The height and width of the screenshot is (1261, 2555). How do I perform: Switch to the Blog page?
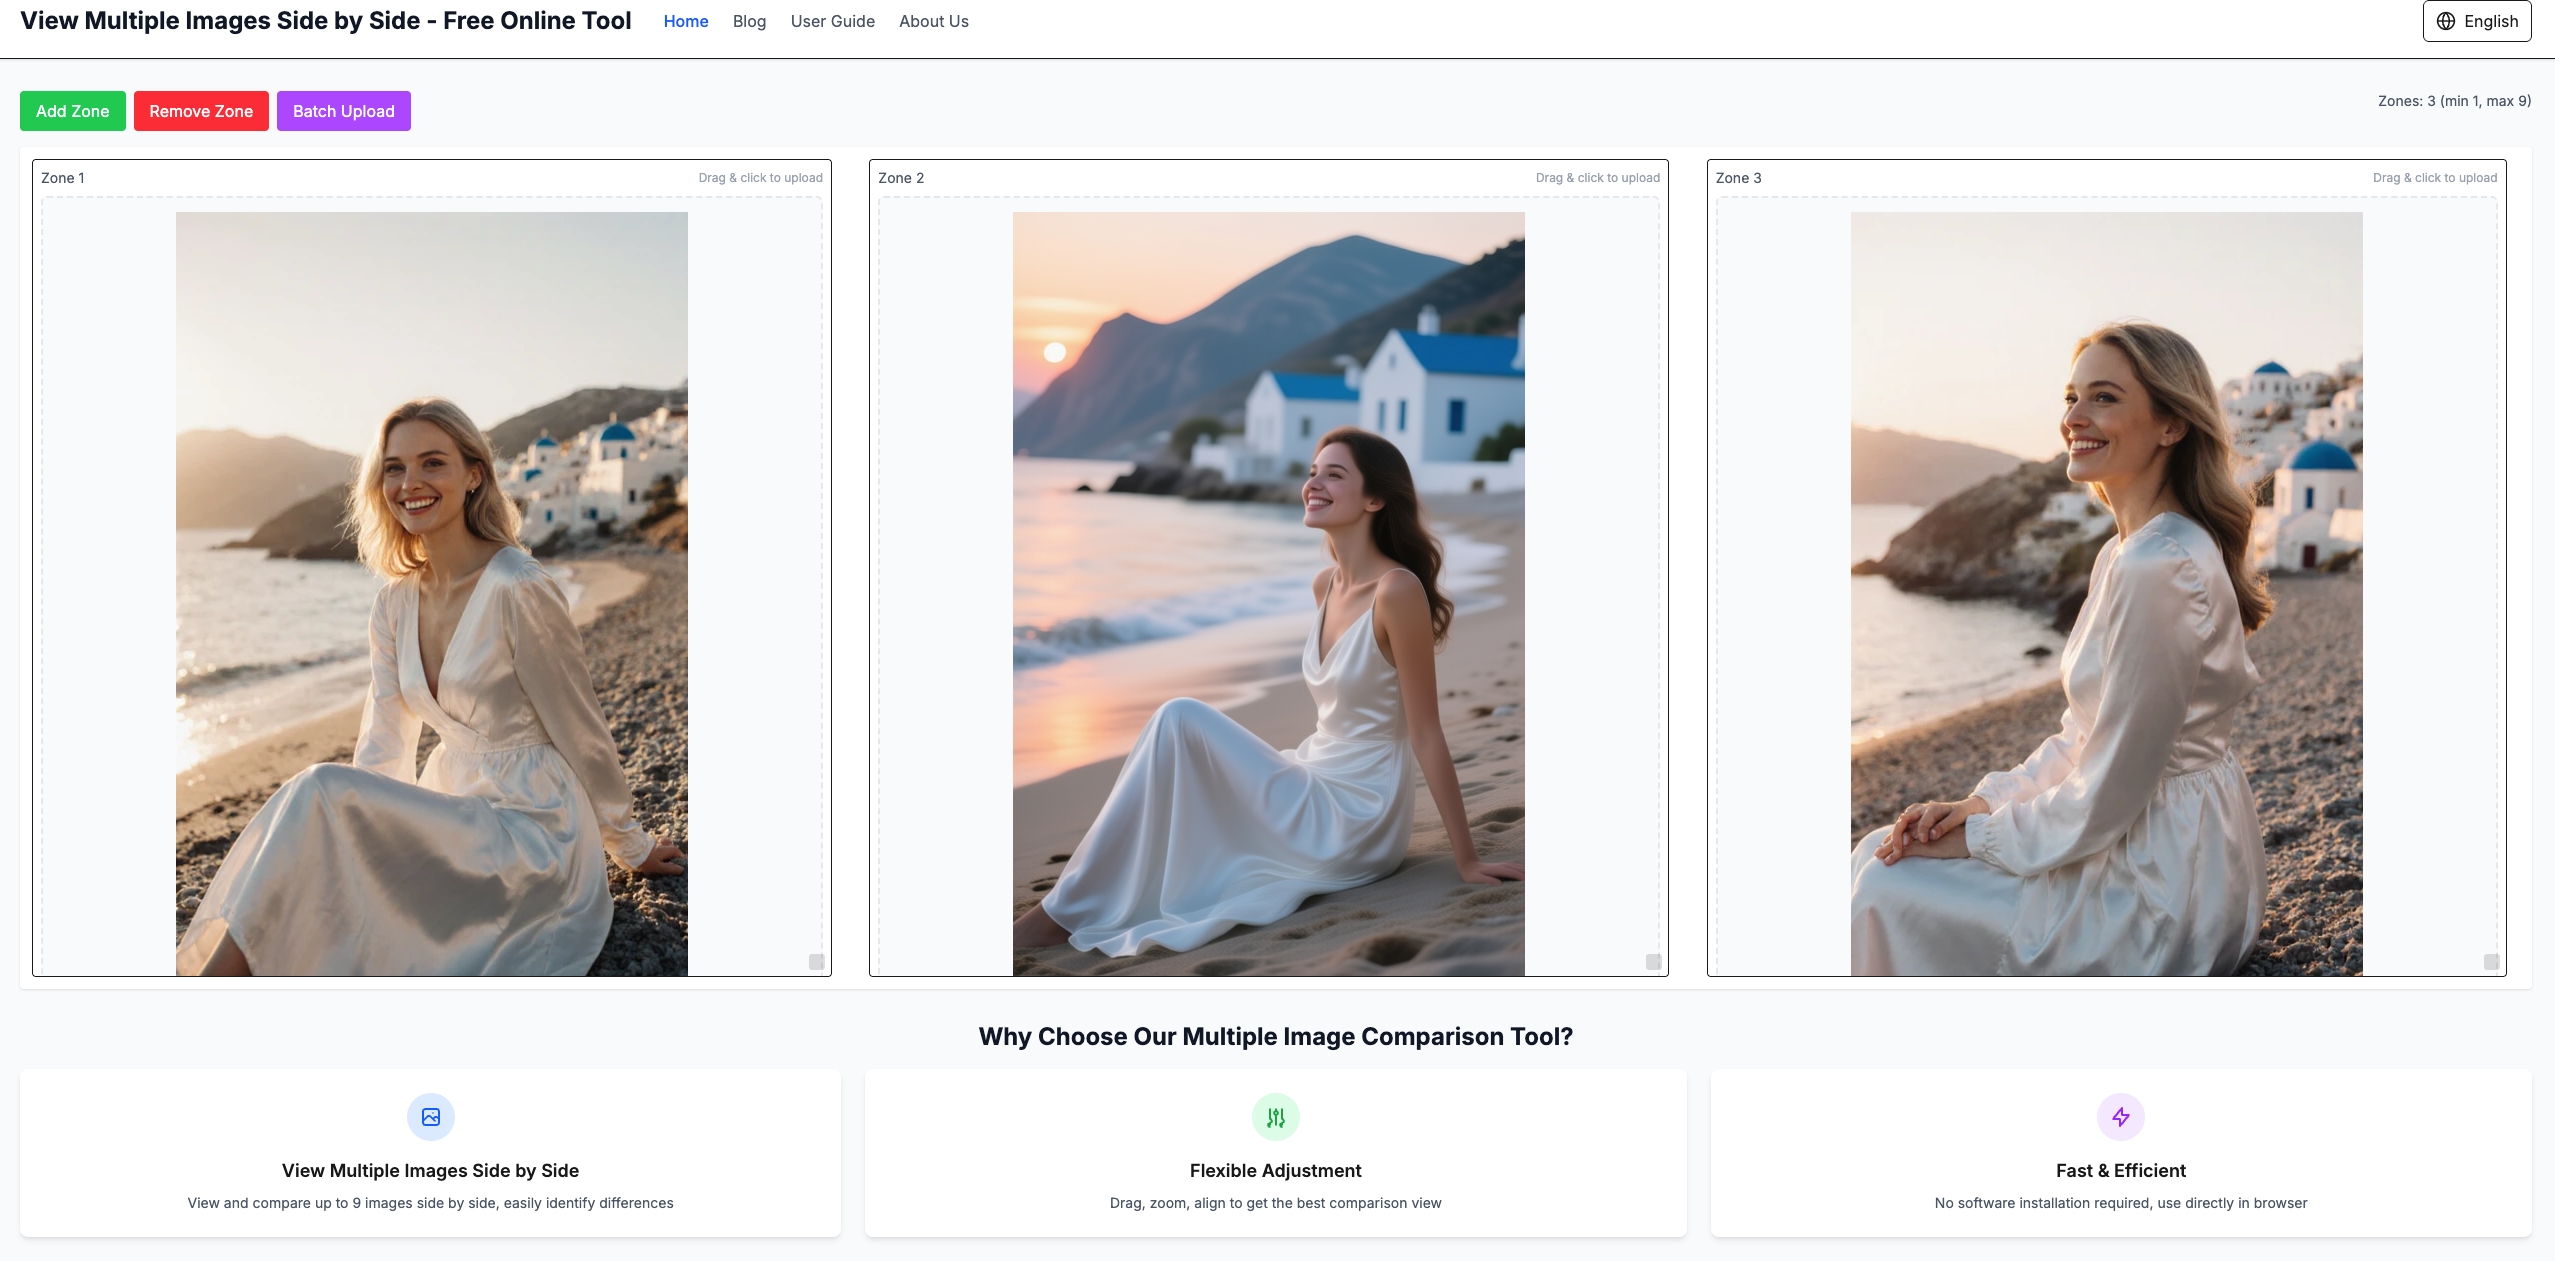748,21
